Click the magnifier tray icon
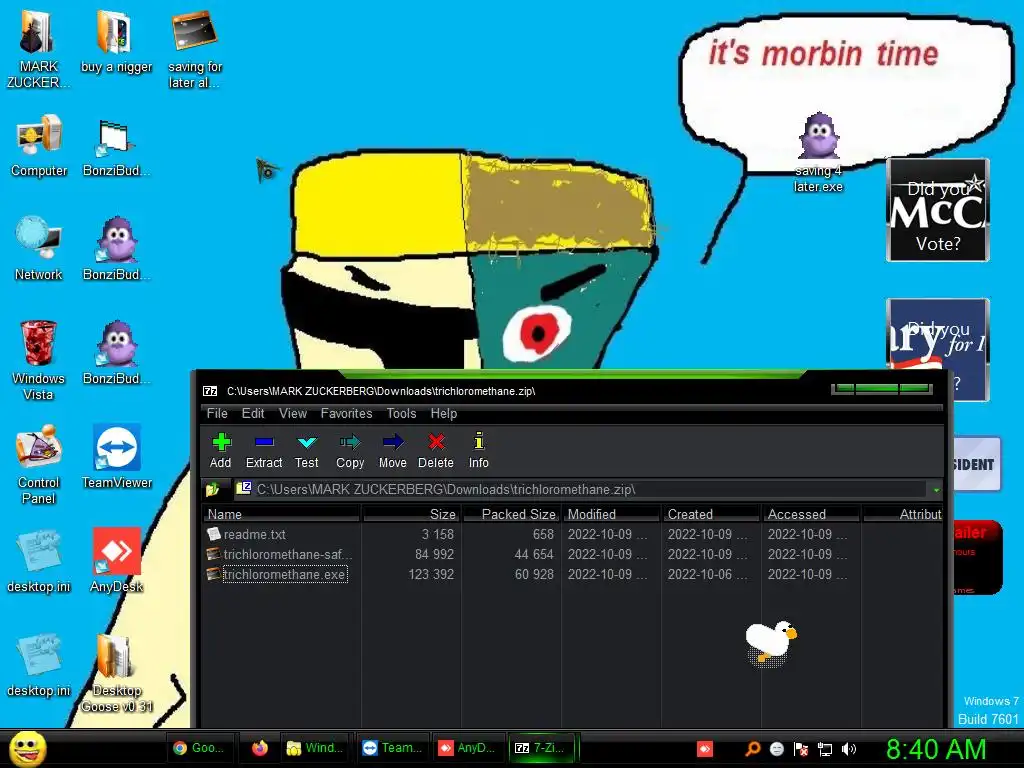Viewport: 1024px width, 768px height. click(x=752, y=749)
